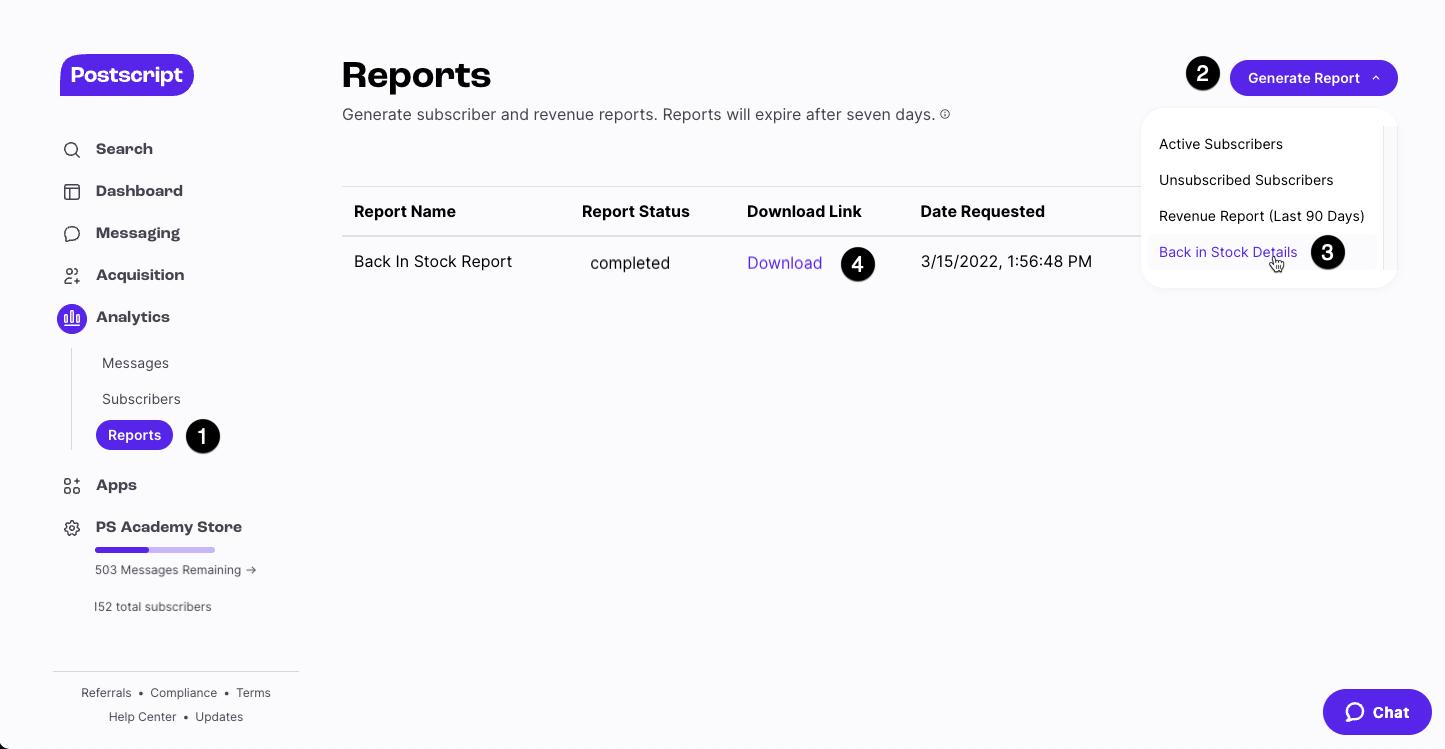Click the info icon after seven days
The height and width of the screenshot is (749, 1445).
pyautogui.click(x=945, y=114)
